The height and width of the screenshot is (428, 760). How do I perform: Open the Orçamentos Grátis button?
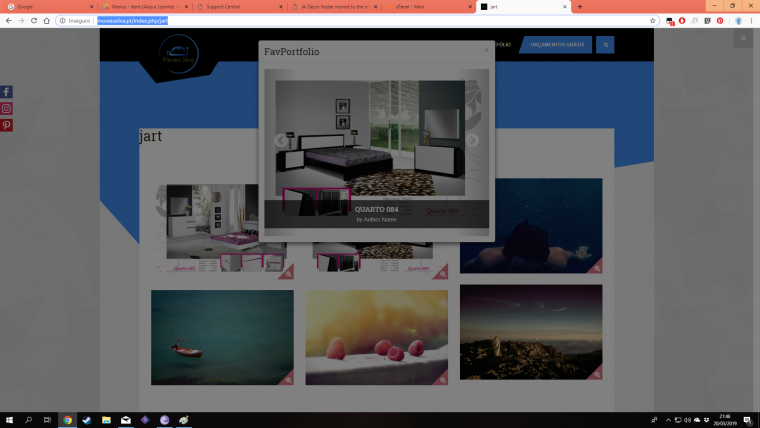(556, 45)
